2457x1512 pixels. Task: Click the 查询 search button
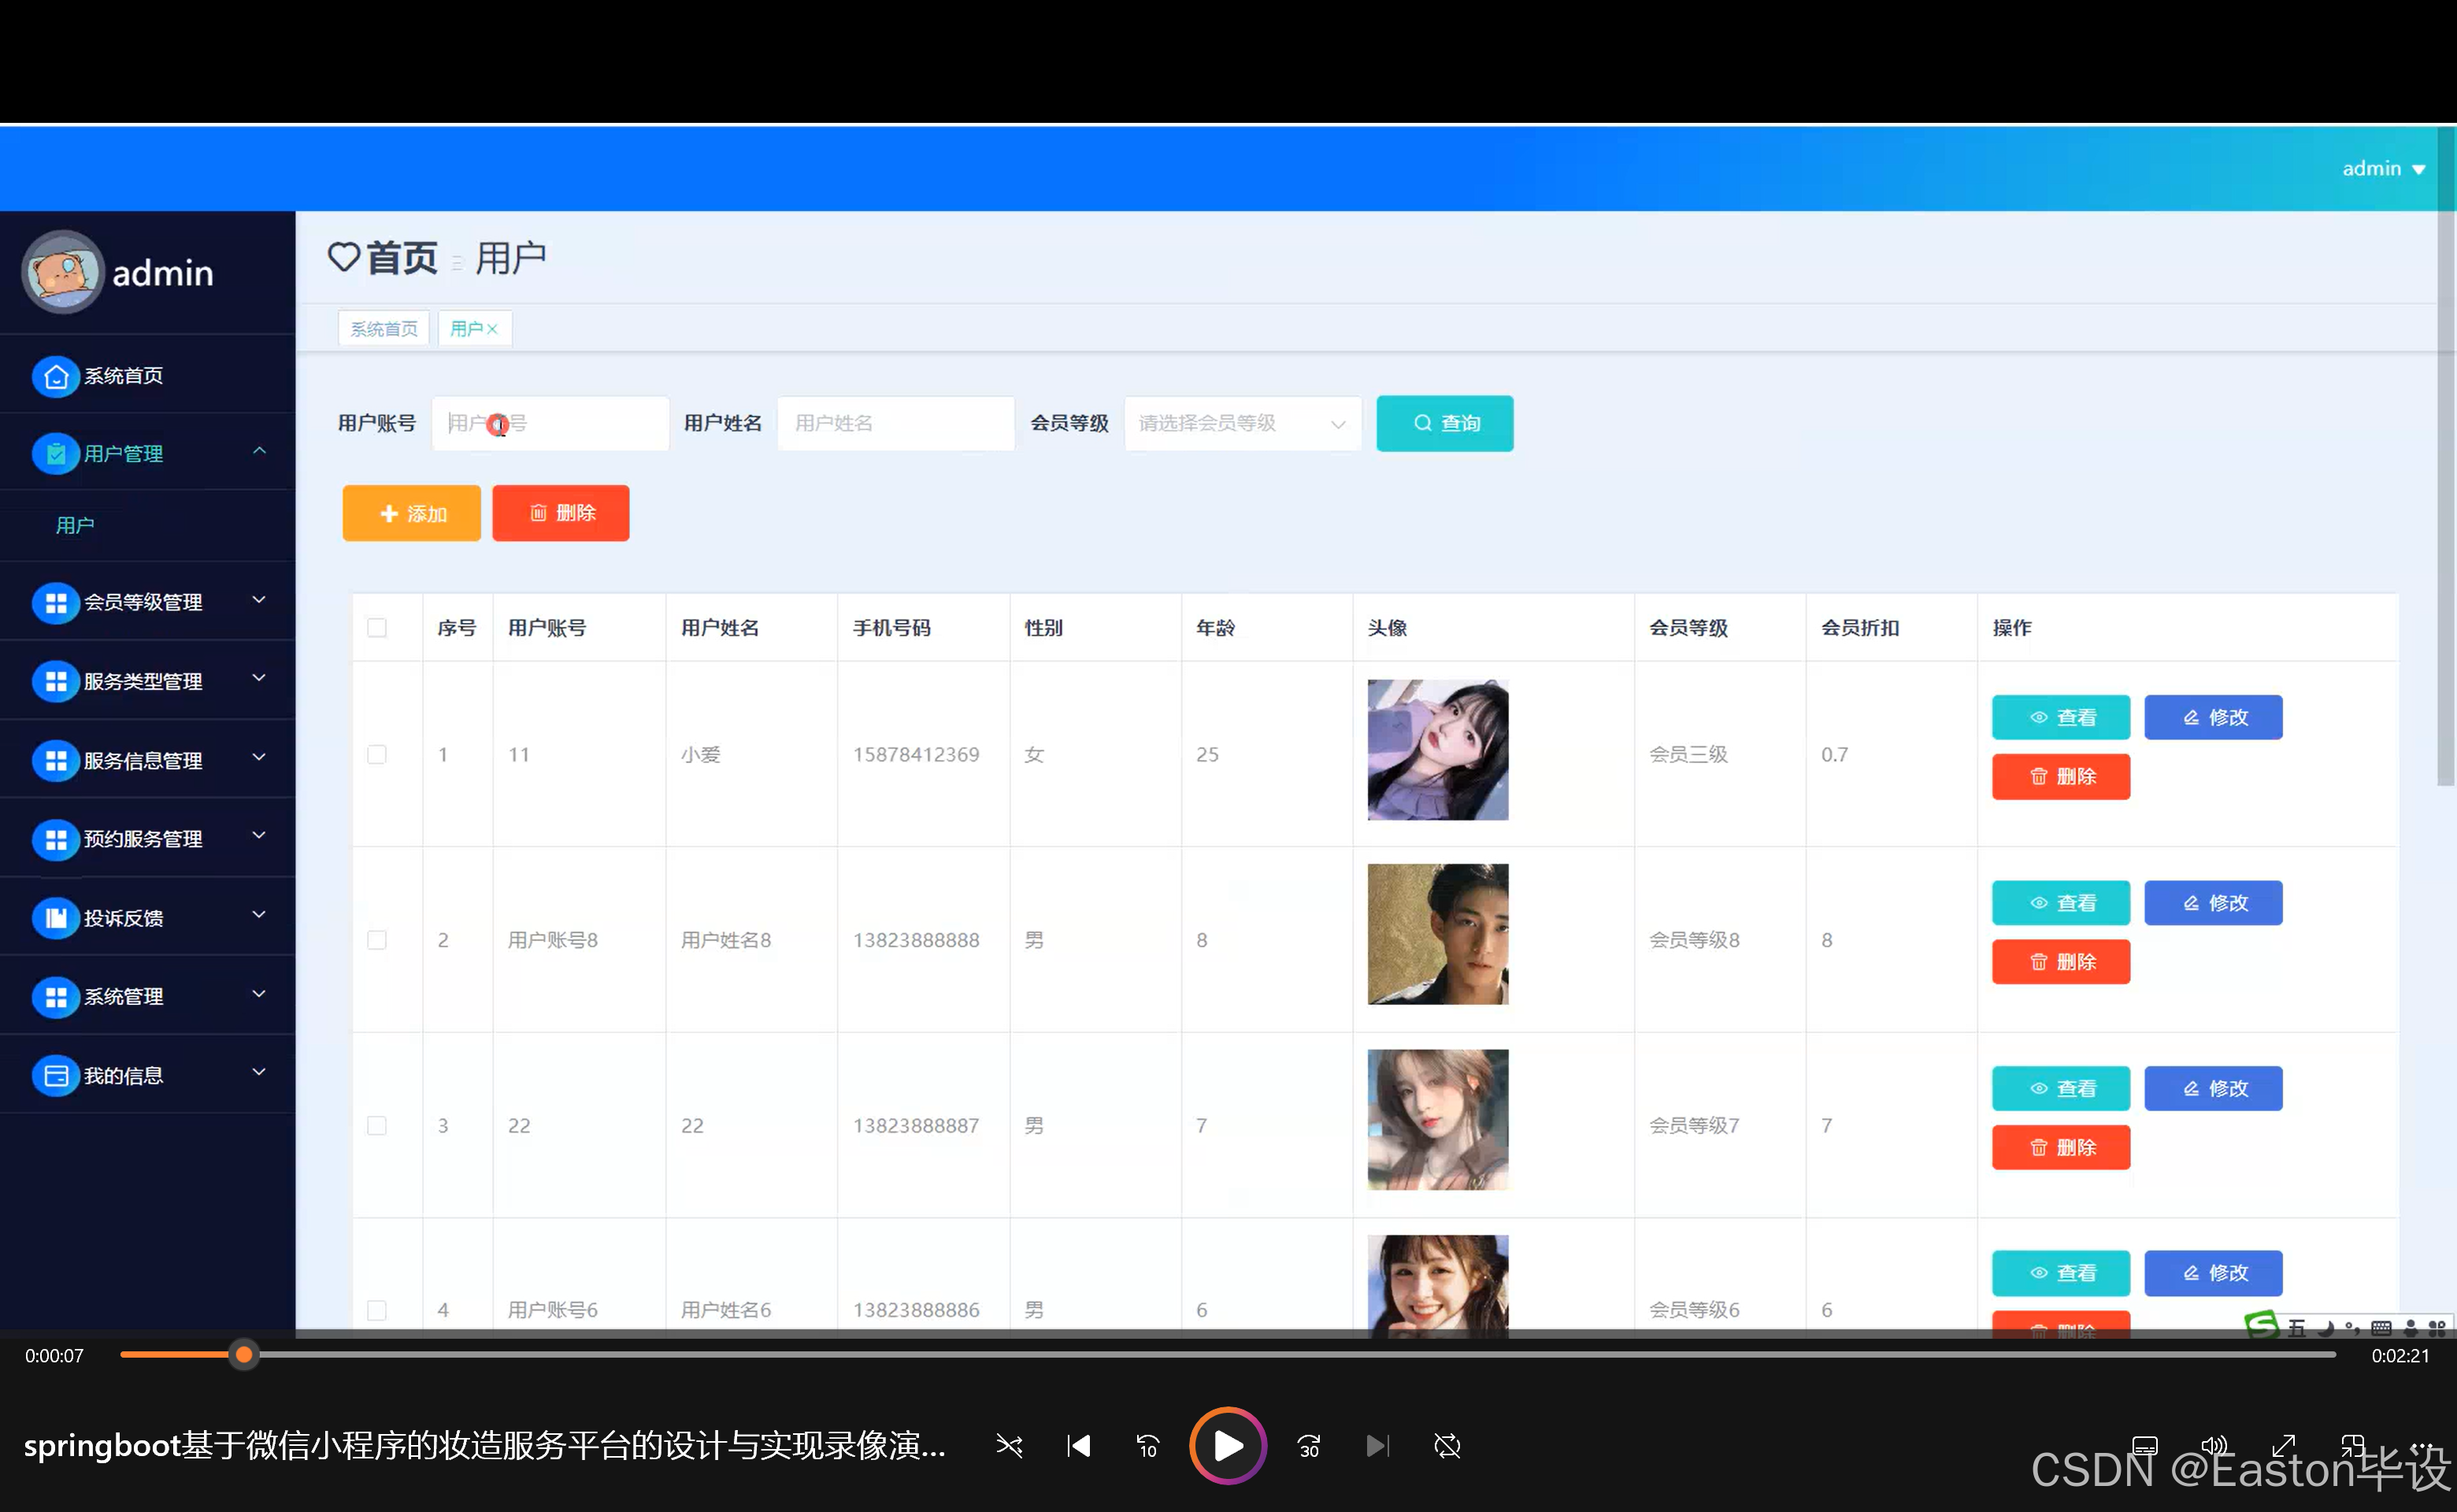[x=1444, y=423]
